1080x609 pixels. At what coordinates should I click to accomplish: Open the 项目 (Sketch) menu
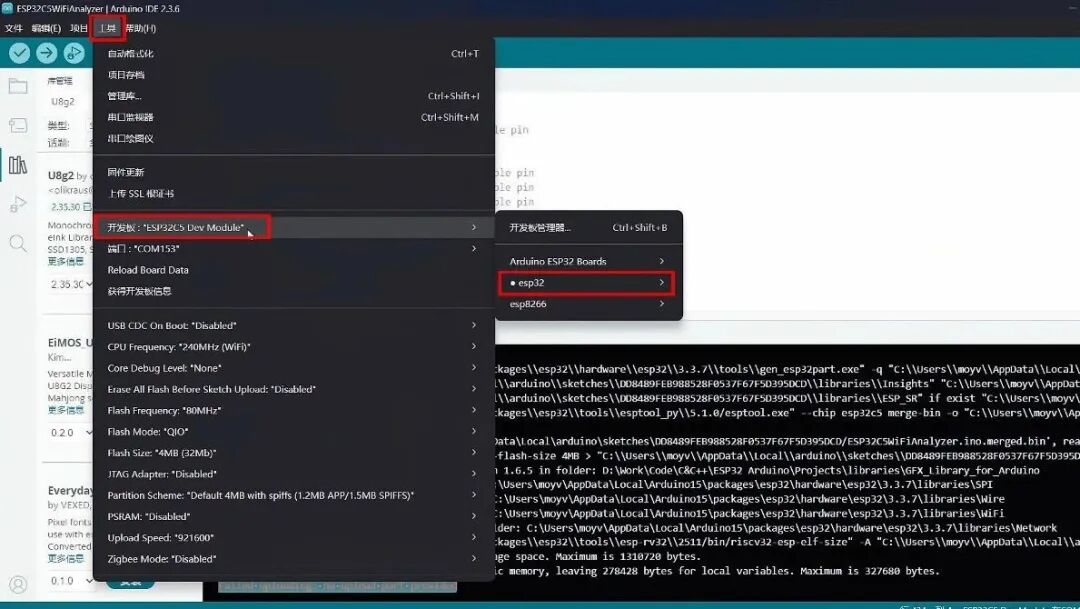pos(79,28)
